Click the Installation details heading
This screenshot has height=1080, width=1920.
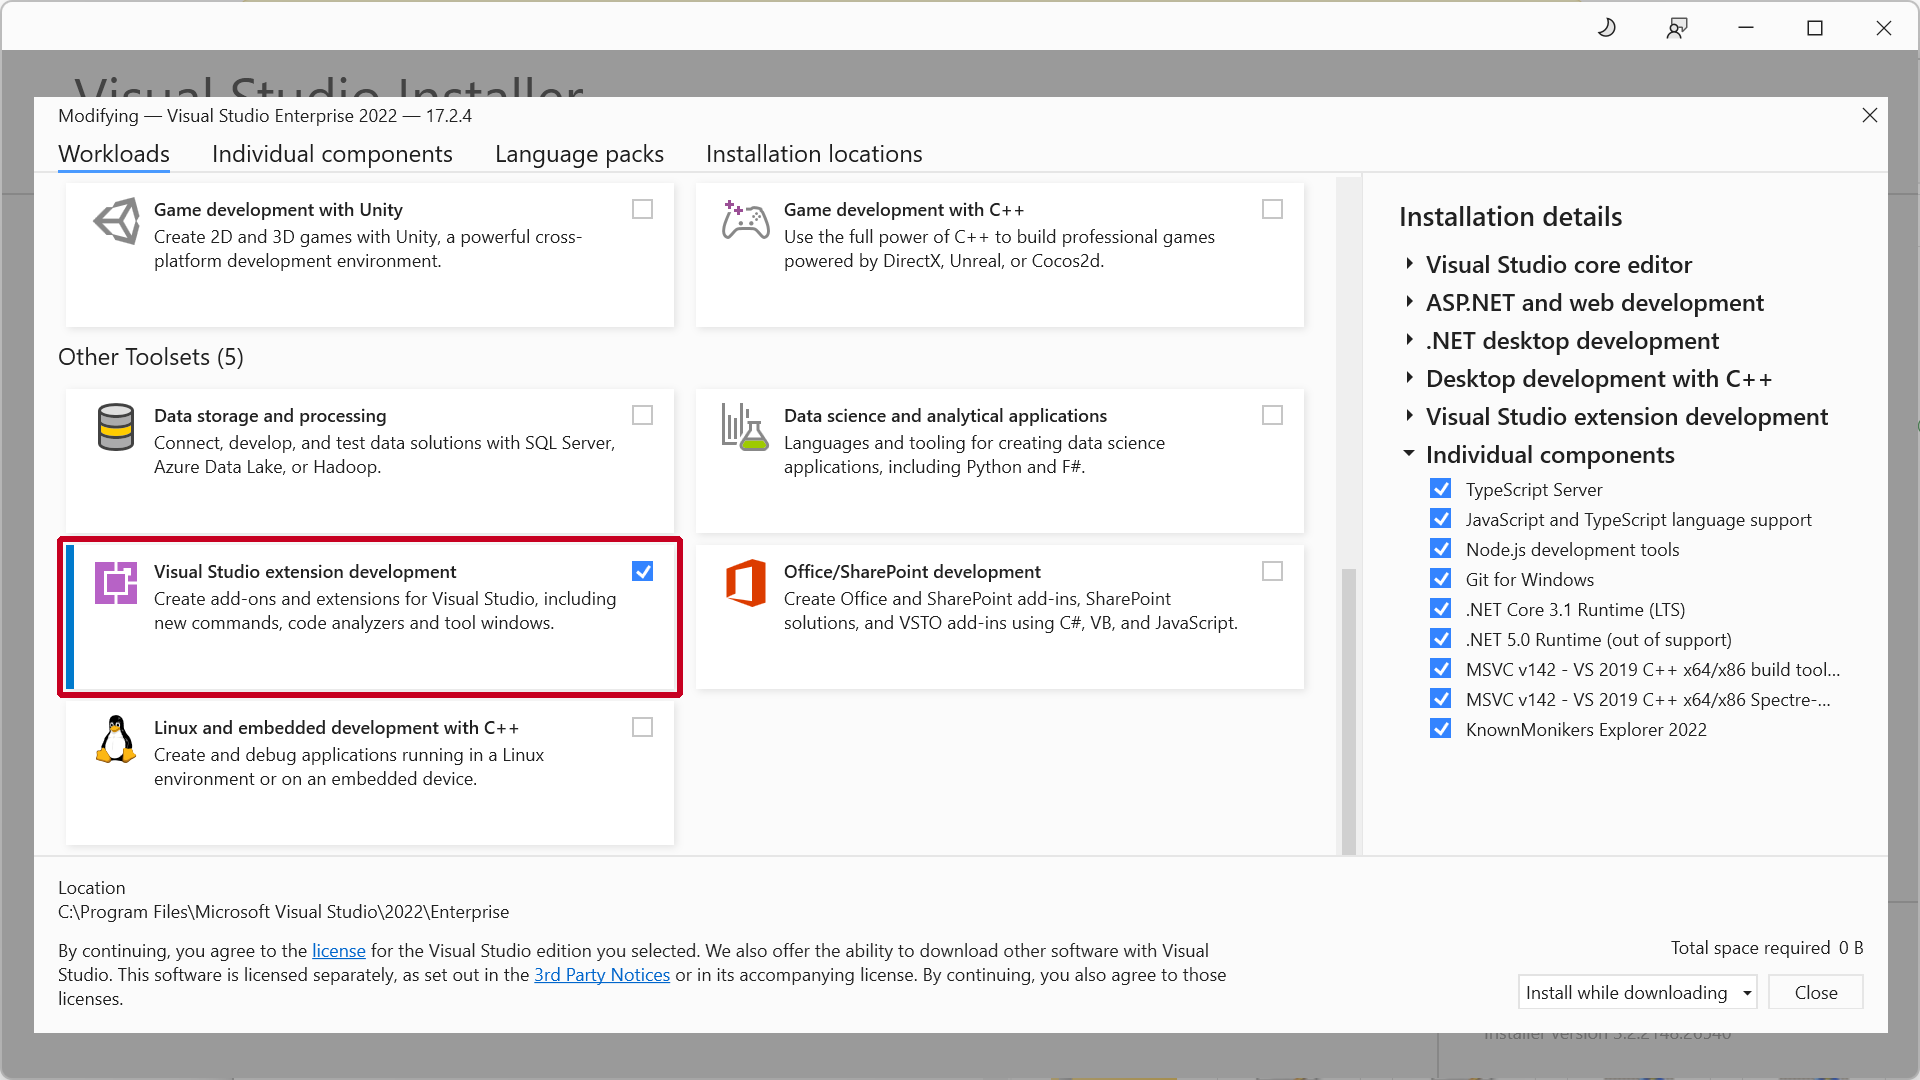click(x=1510, y=217)
